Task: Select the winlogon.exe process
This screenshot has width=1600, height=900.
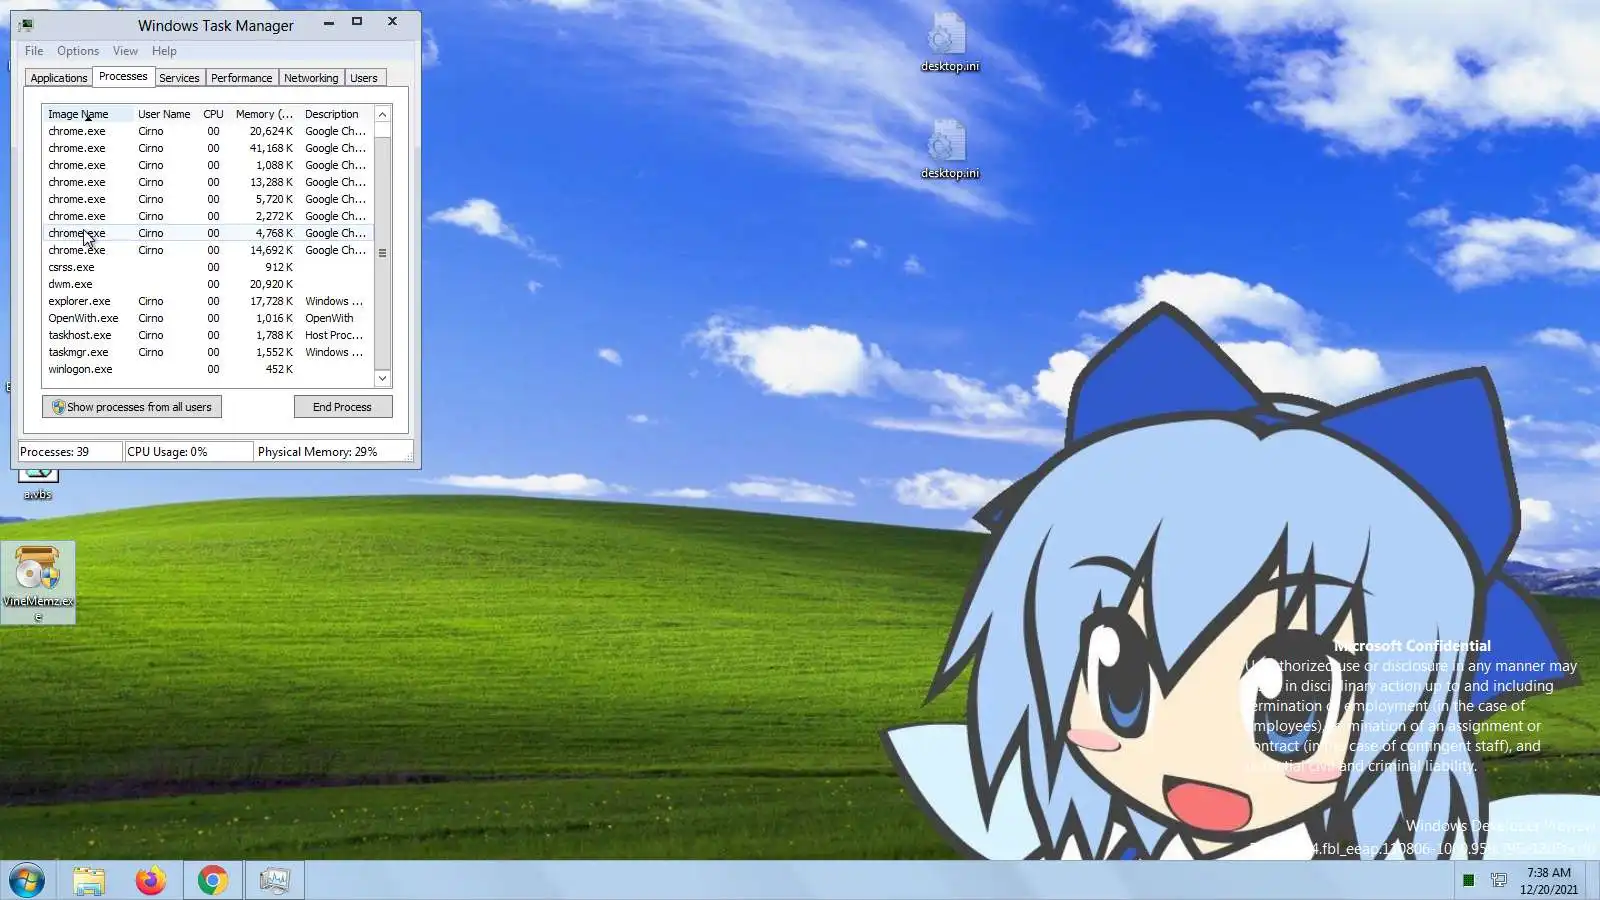Action: [208, 369]
